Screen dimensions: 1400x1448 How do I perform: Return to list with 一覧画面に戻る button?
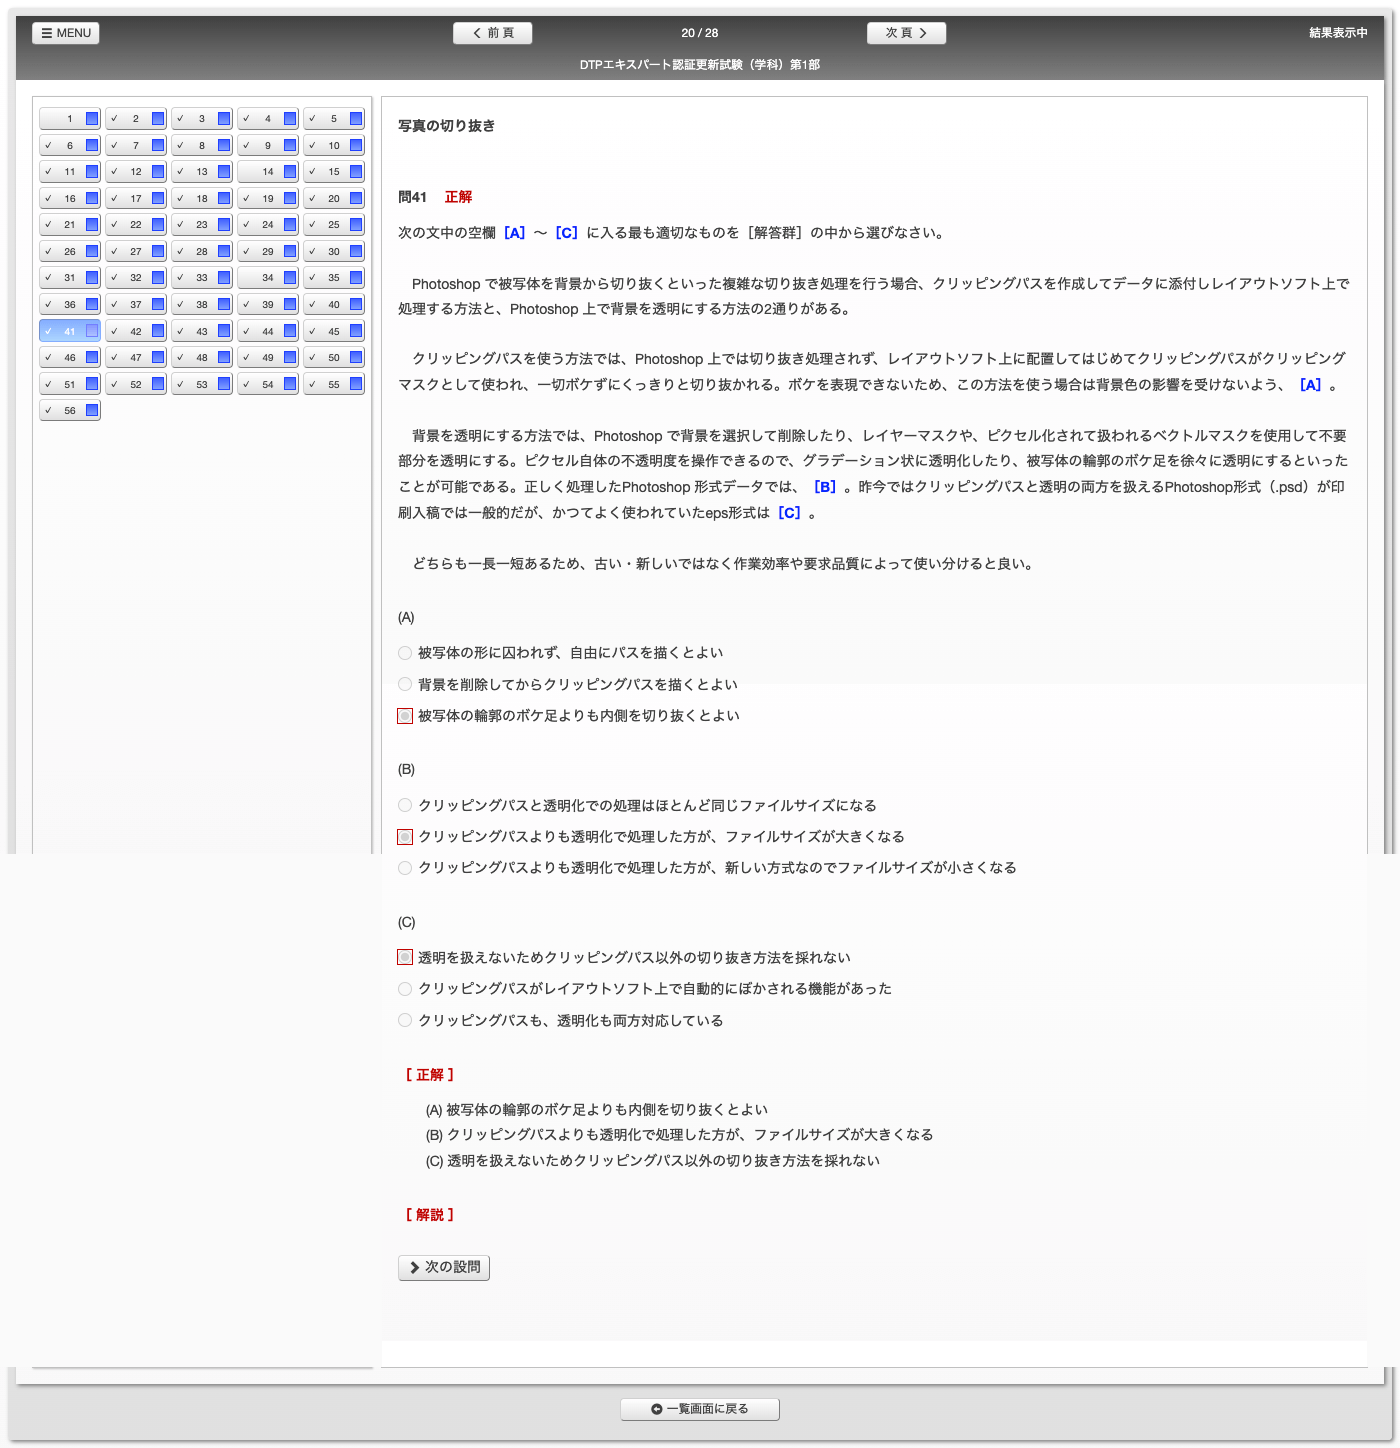[x=700, y=1409]
